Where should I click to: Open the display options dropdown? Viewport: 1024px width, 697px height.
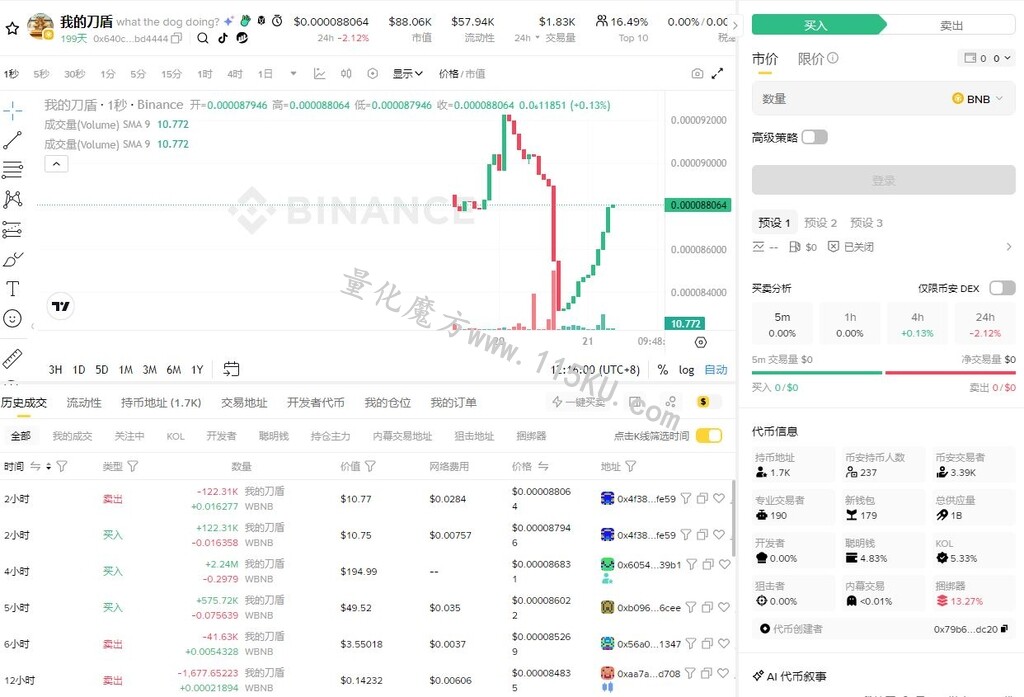point(408,74)
